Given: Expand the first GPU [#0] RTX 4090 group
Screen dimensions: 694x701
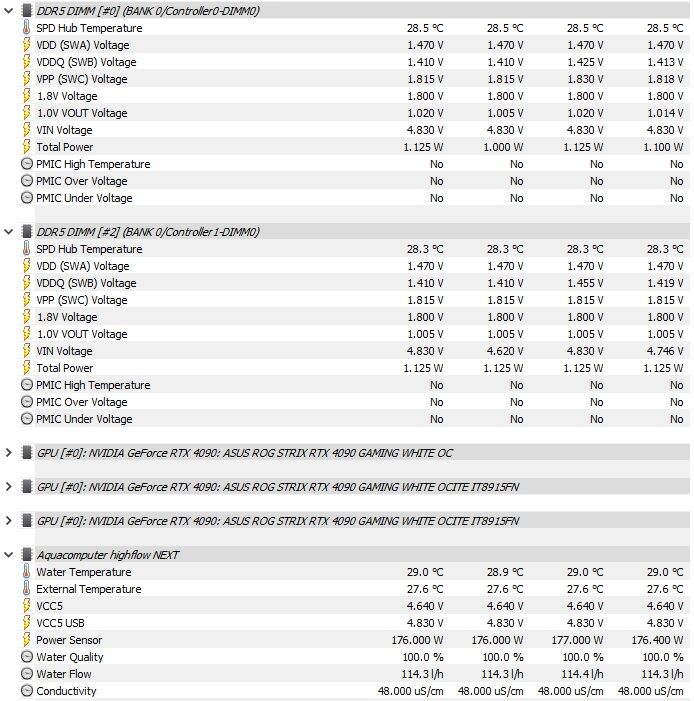Looking at the screenshot, I should pos(8,452).
